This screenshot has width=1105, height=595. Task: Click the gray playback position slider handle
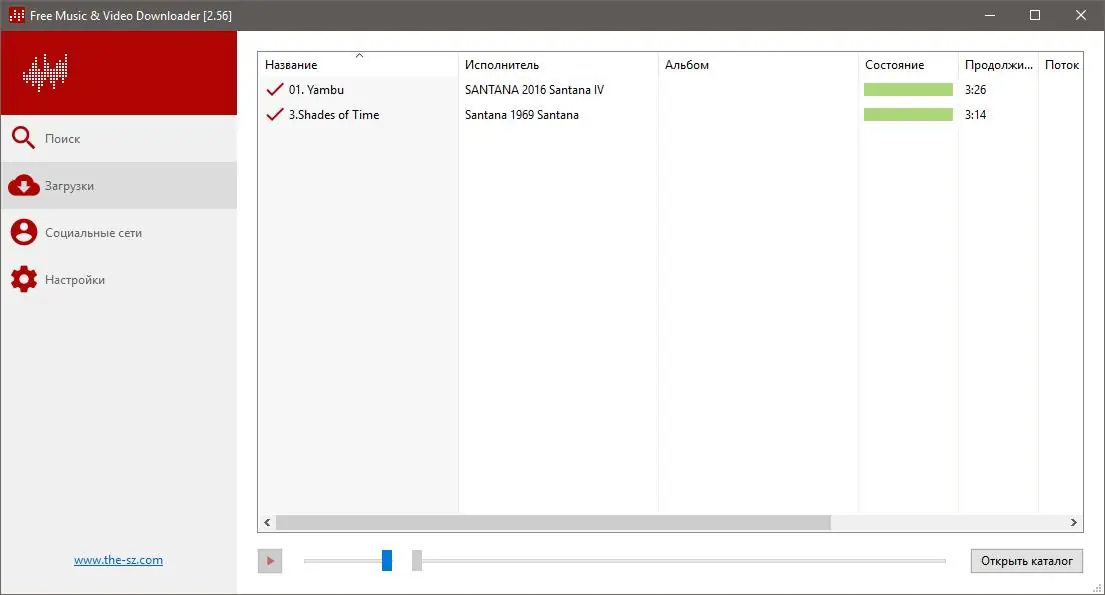coord(417,560)
